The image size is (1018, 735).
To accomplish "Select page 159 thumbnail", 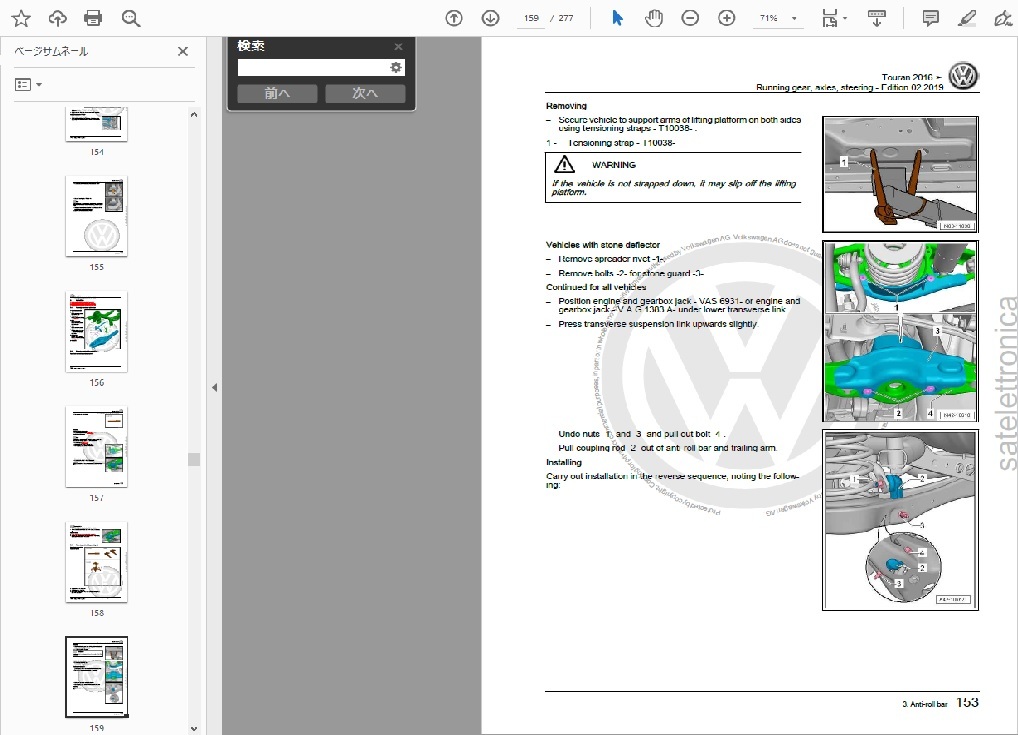I will click(x=96, y=677).
